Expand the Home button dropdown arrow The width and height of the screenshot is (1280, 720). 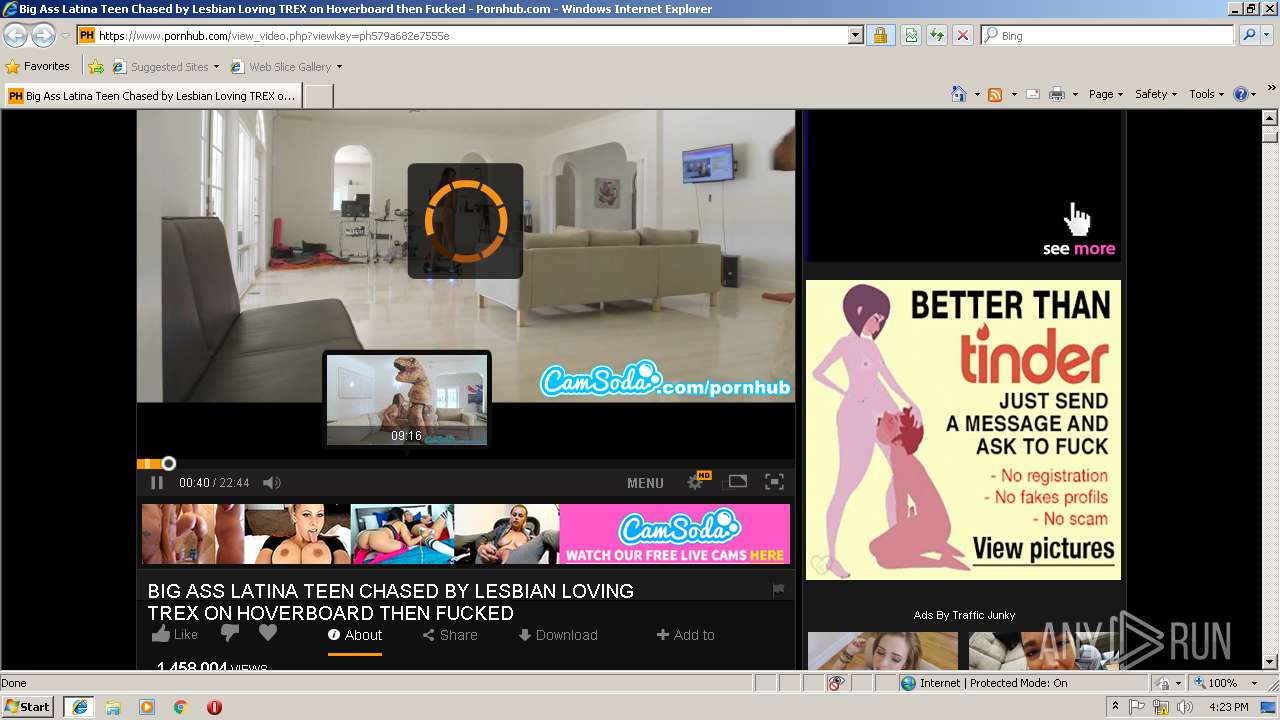pyautogui.click(x=975, y=94)
